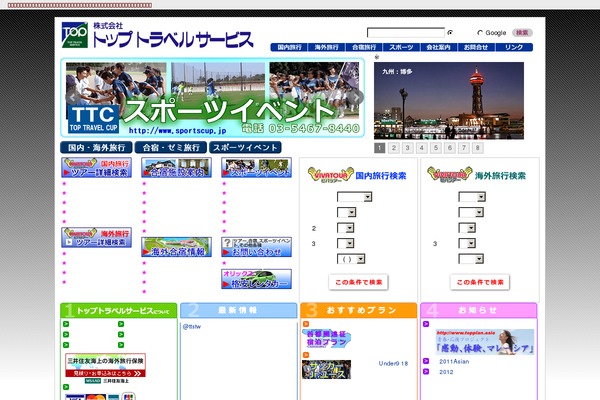Open the 合宿施設案内 banner
This screenshot has height=400, width=600.
(176, 168)
